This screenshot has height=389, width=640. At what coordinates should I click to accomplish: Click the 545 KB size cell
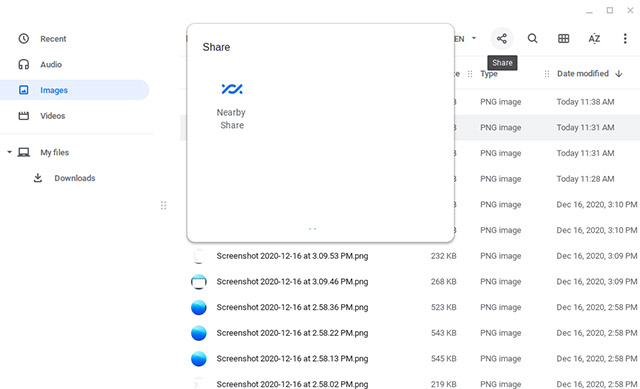[x=443, y=359]
